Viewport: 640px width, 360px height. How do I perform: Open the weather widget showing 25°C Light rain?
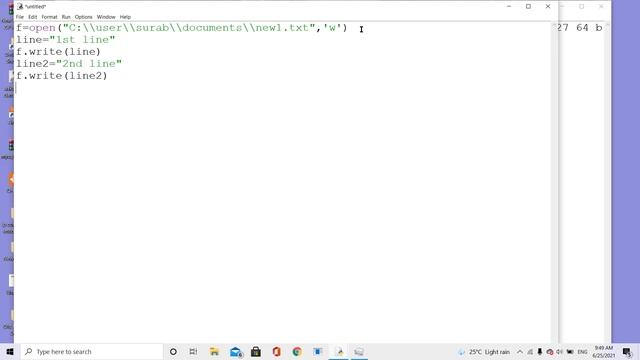click(484, 351)
